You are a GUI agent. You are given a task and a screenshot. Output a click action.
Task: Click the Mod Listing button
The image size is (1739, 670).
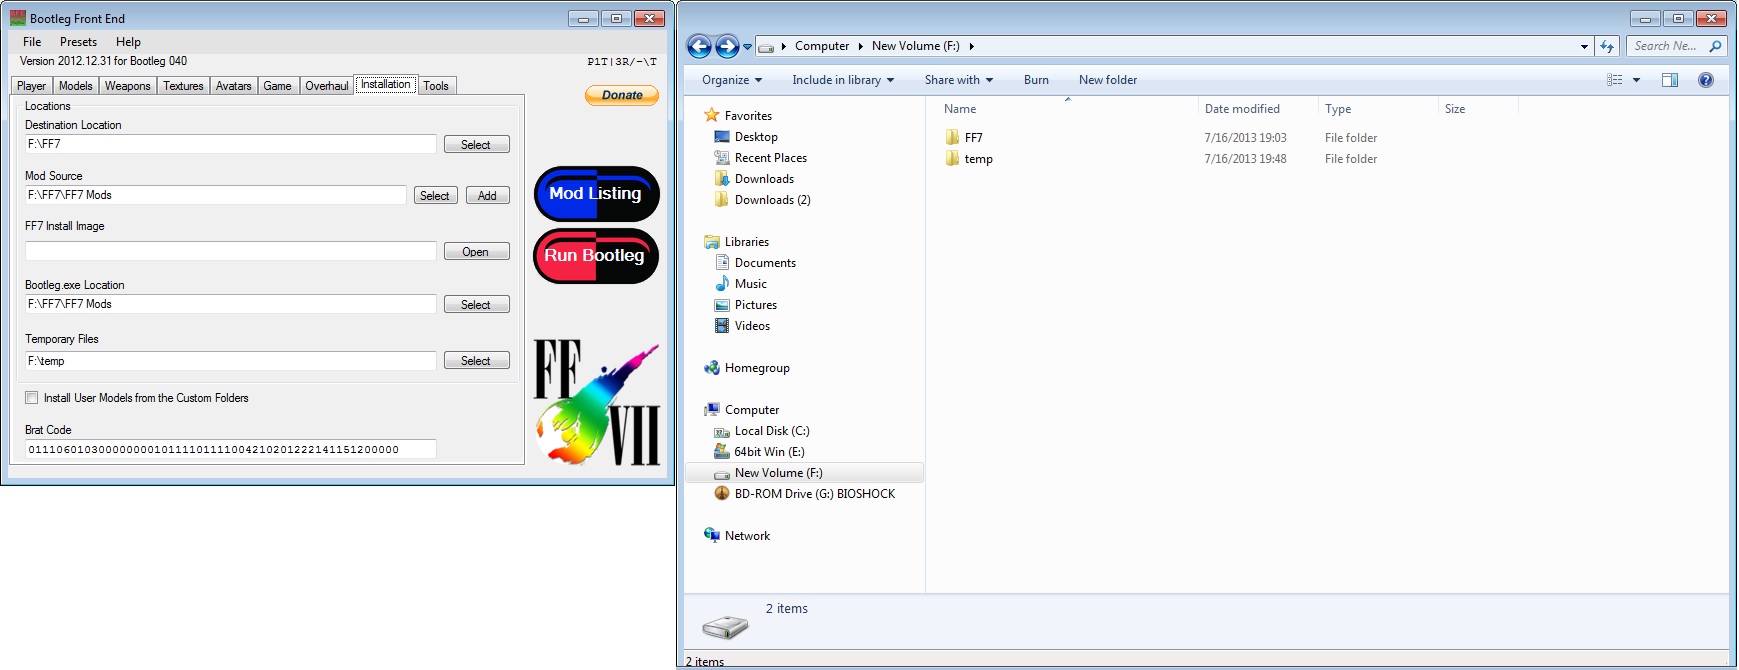(596, 194)
